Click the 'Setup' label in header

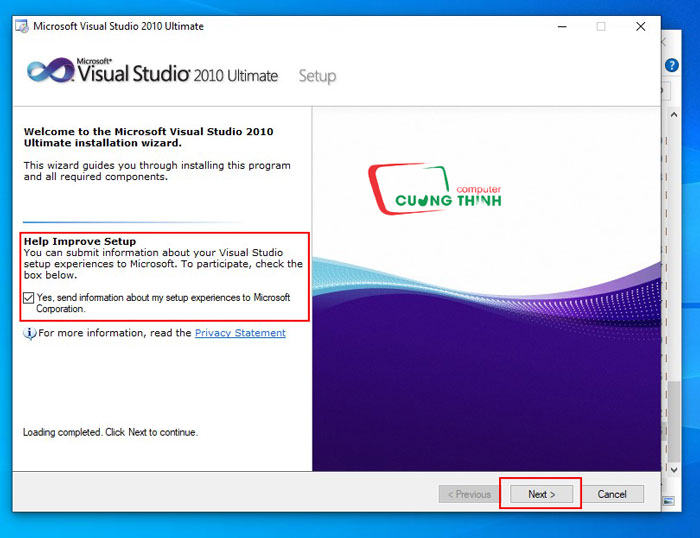point(317,76)
